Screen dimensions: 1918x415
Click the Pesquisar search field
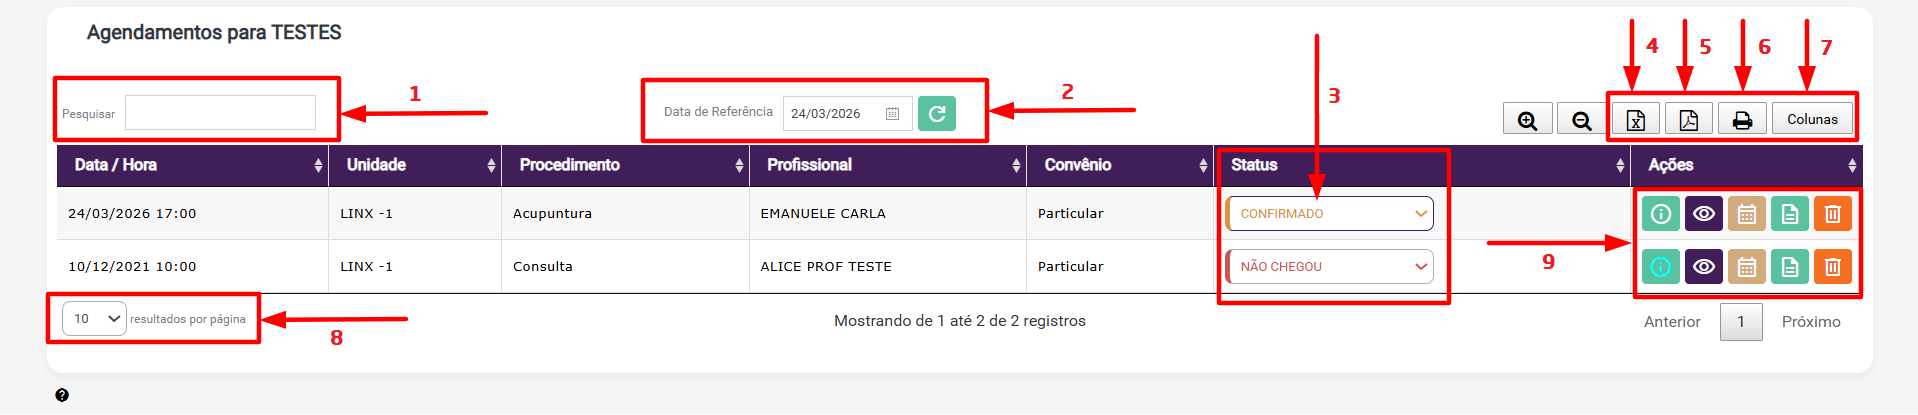pyautogui.click(x=220, y=113)
